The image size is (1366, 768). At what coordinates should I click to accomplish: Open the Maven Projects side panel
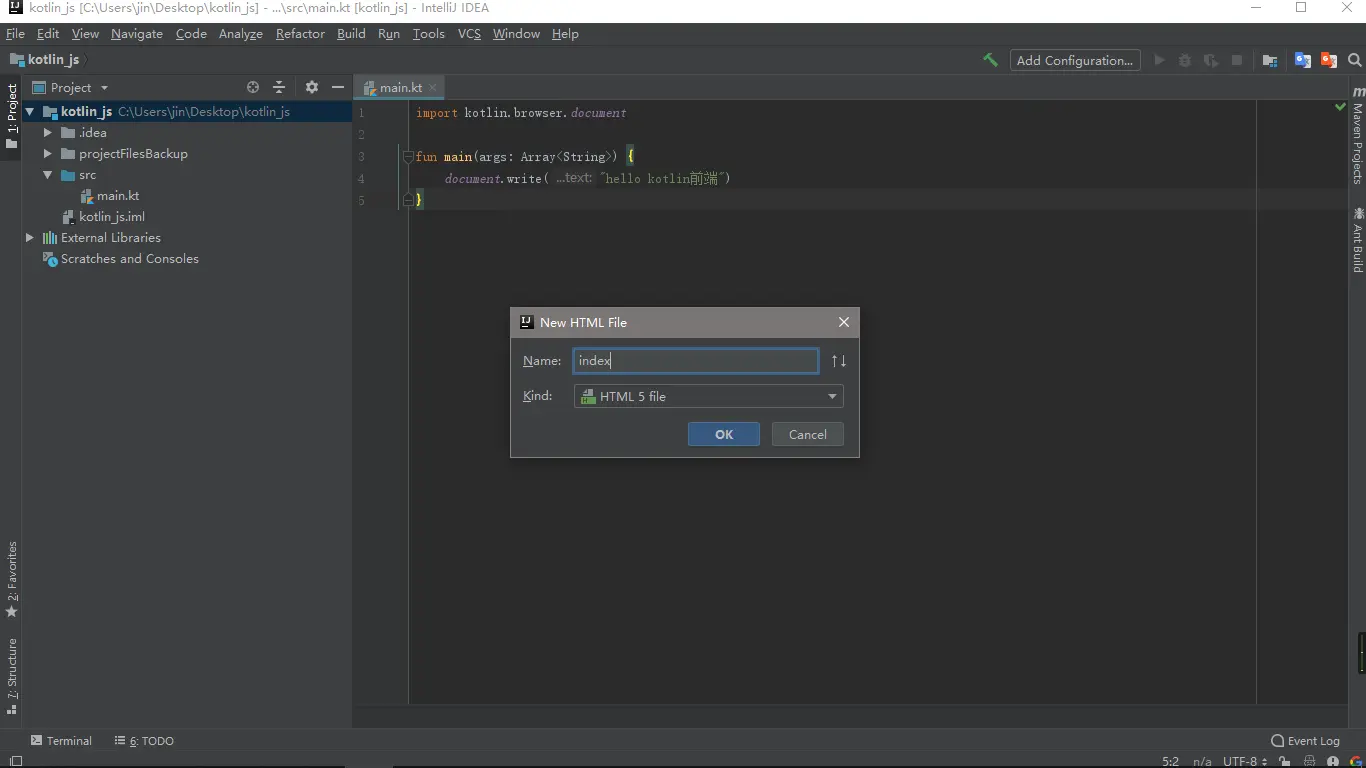[x=1358, y=136]
